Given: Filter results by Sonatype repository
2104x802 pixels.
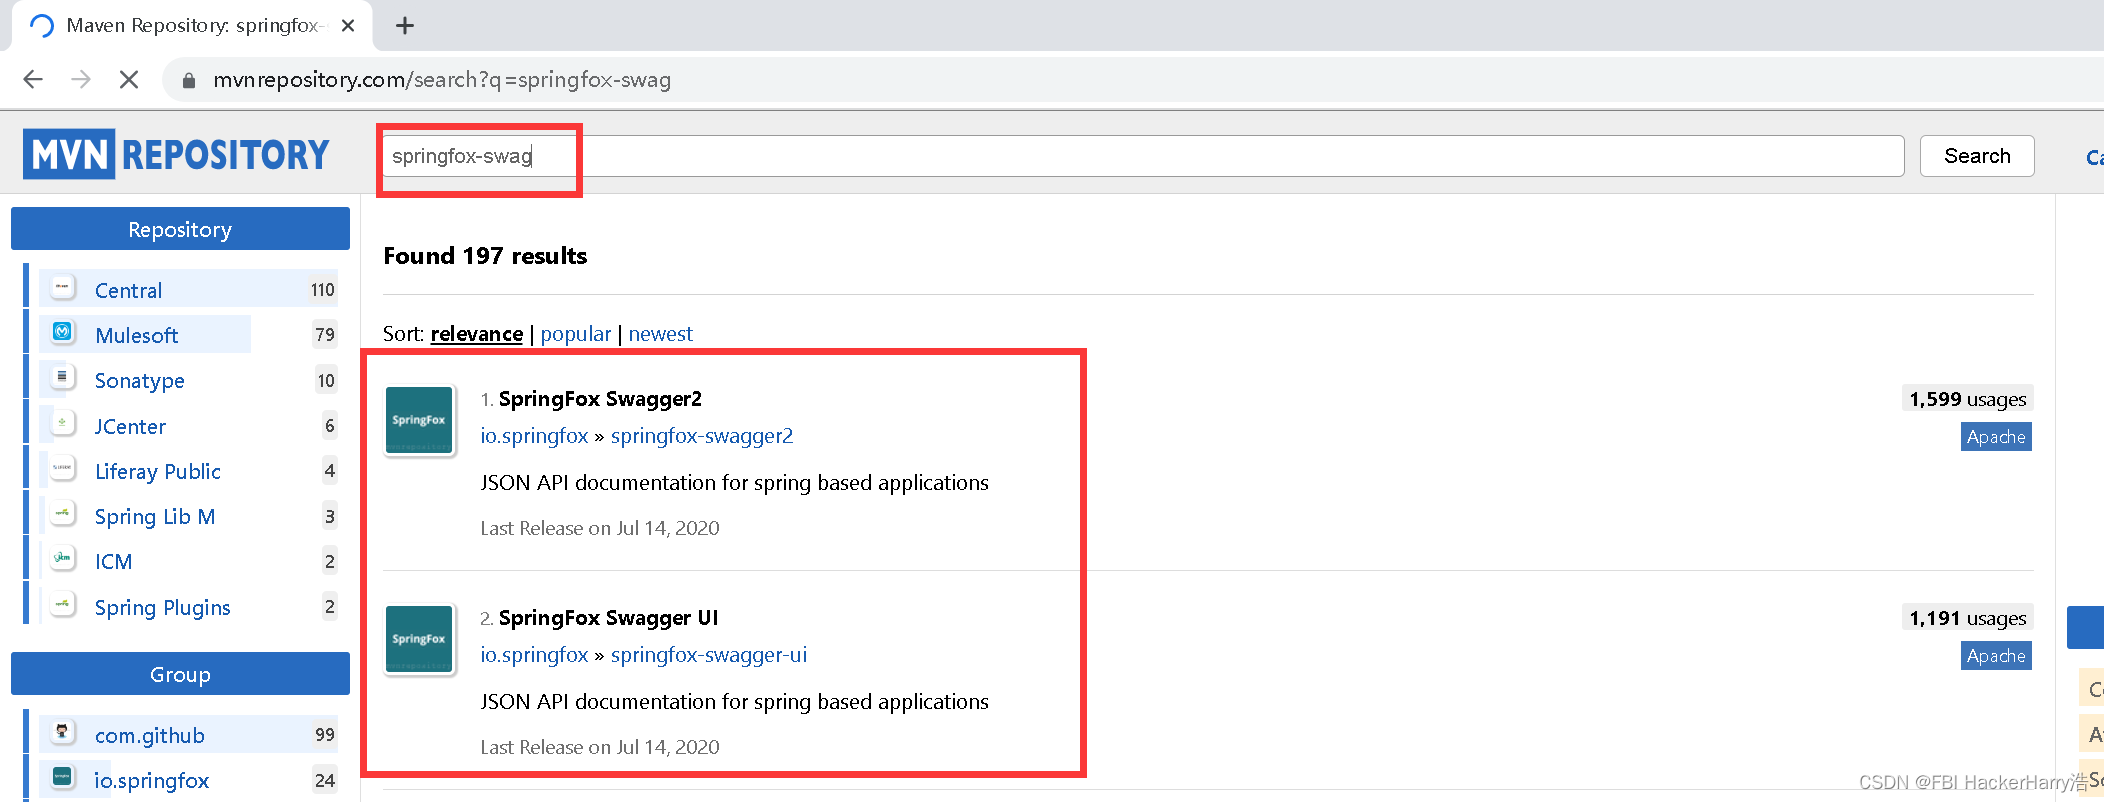Looking at the screenshot, I should coord(140,381).
